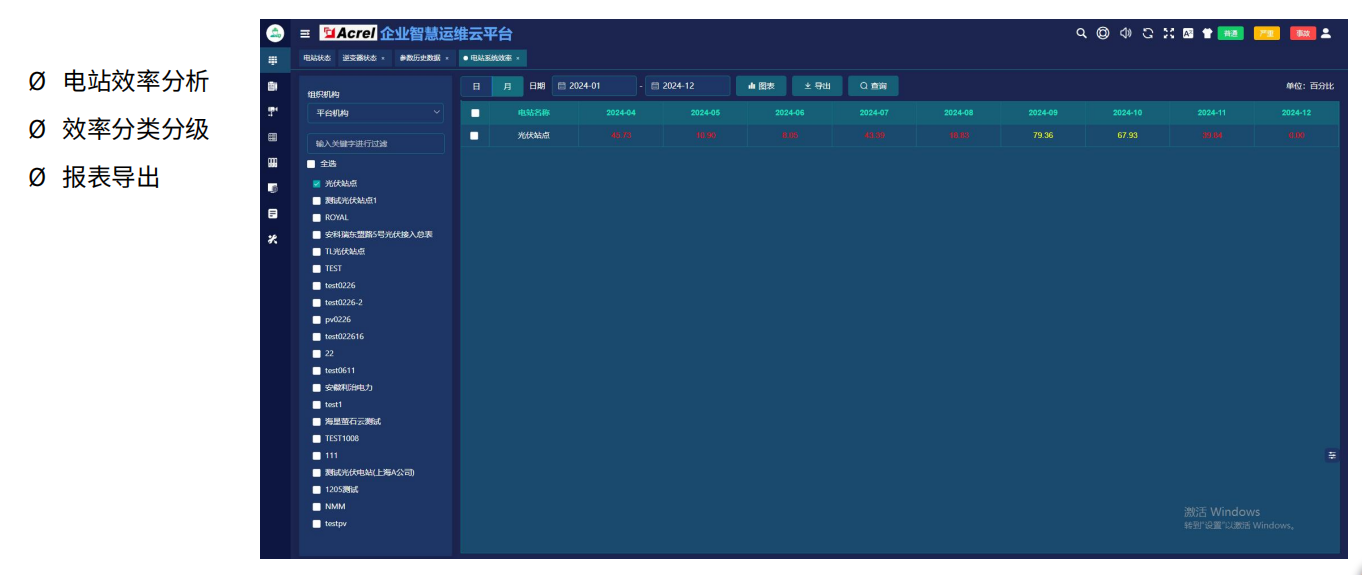This screenshot has width=1362, height=575.
Task: Click the 查询 query button
Action: [873, 86]
